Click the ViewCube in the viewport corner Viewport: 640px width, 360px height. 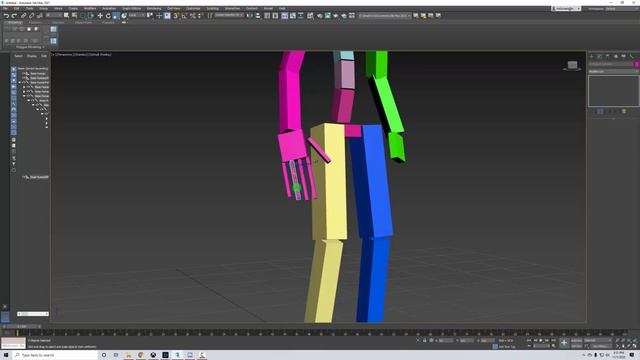tap(572, 65)
